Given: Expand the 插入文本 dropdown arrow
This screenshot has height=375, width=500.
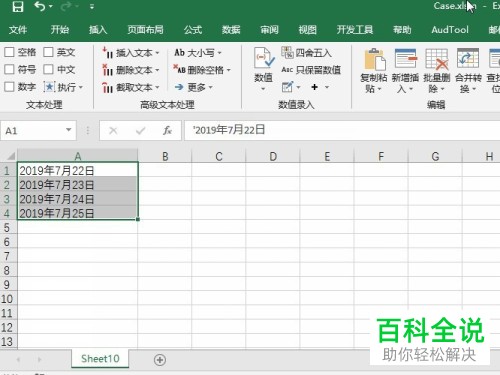Looking at the screenshot, I should pyautogui.click(x=157, y=53).
